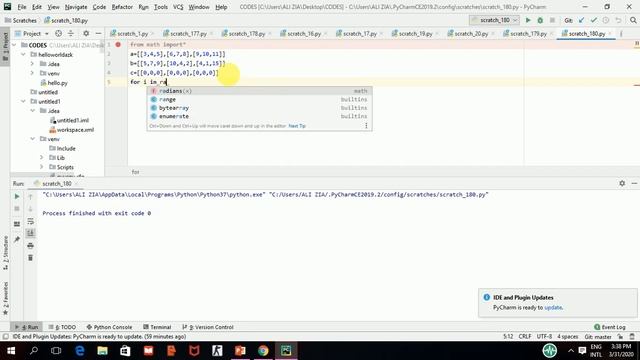This screenshot has height=360, width=640.
Task: Open the Version Control tool window
Action: [x=208, y=327]
